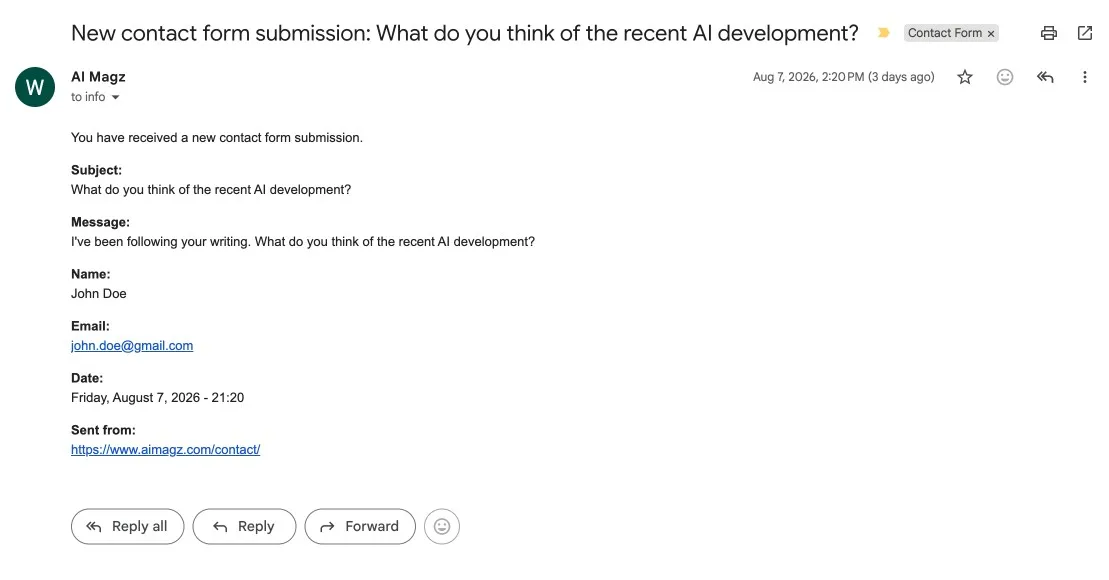The height and width of the screenshot is (580, 1109).
Task: Click the Aug 7, 2026 timestamp
Action: [x=843, y=77]
